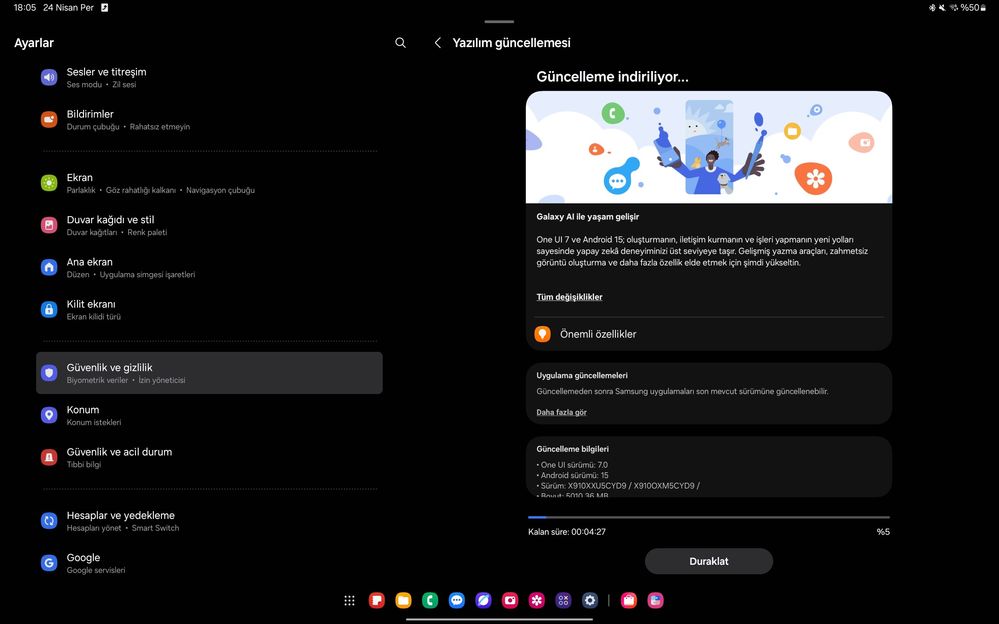
Task: Tap the Güncelleme indiriliyor... heading
Action: coord(612,77)
